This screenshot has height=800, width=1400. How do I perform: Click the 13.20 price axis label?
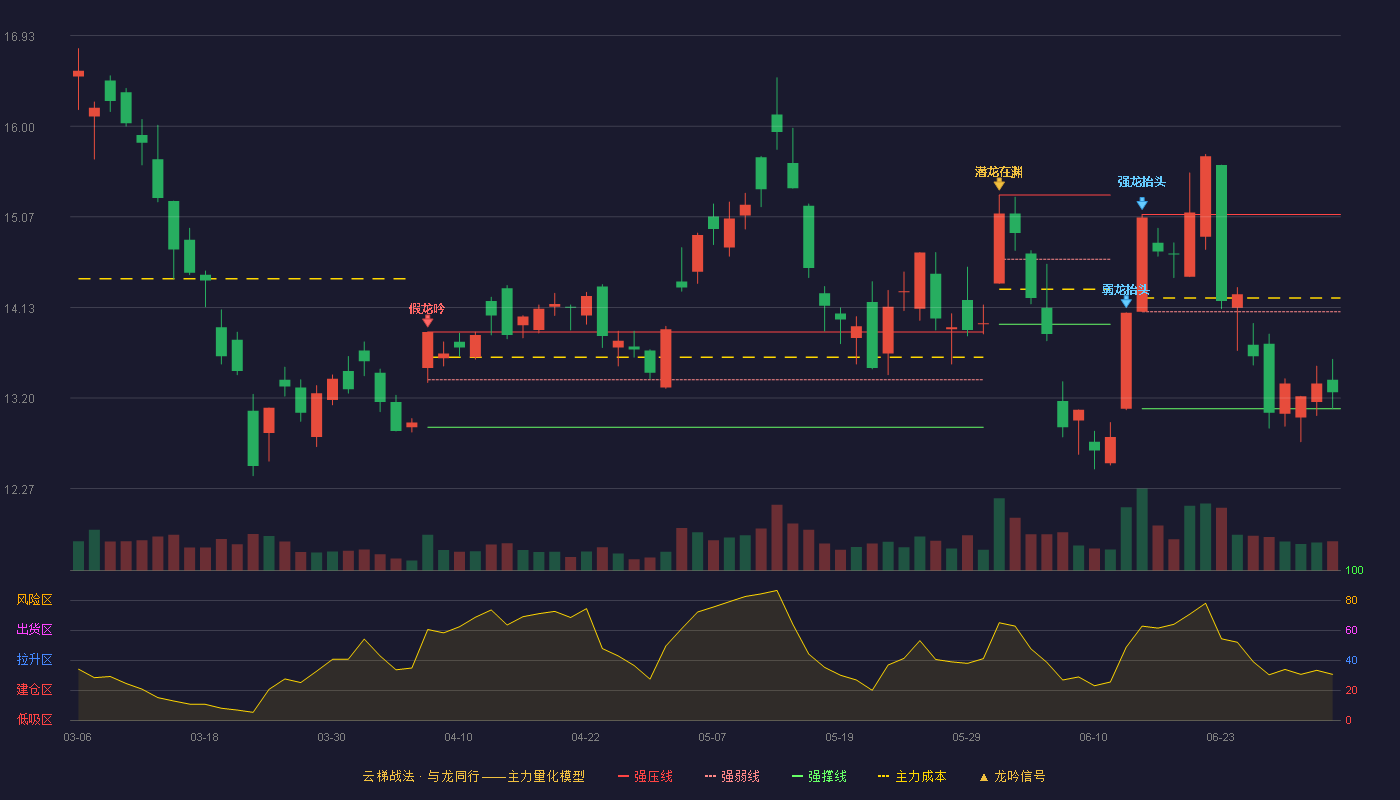point(19,399)
